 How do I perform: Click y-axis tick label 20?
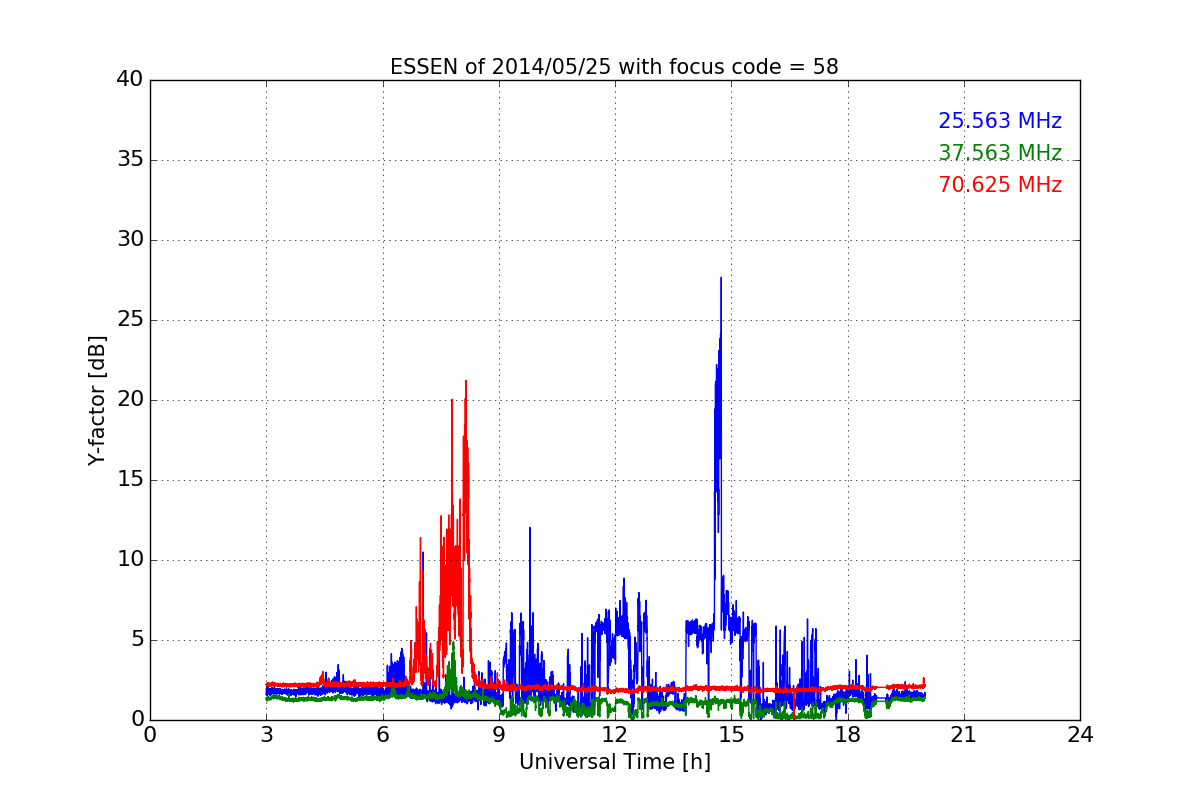pyautogui.click(x=130, y=400)
